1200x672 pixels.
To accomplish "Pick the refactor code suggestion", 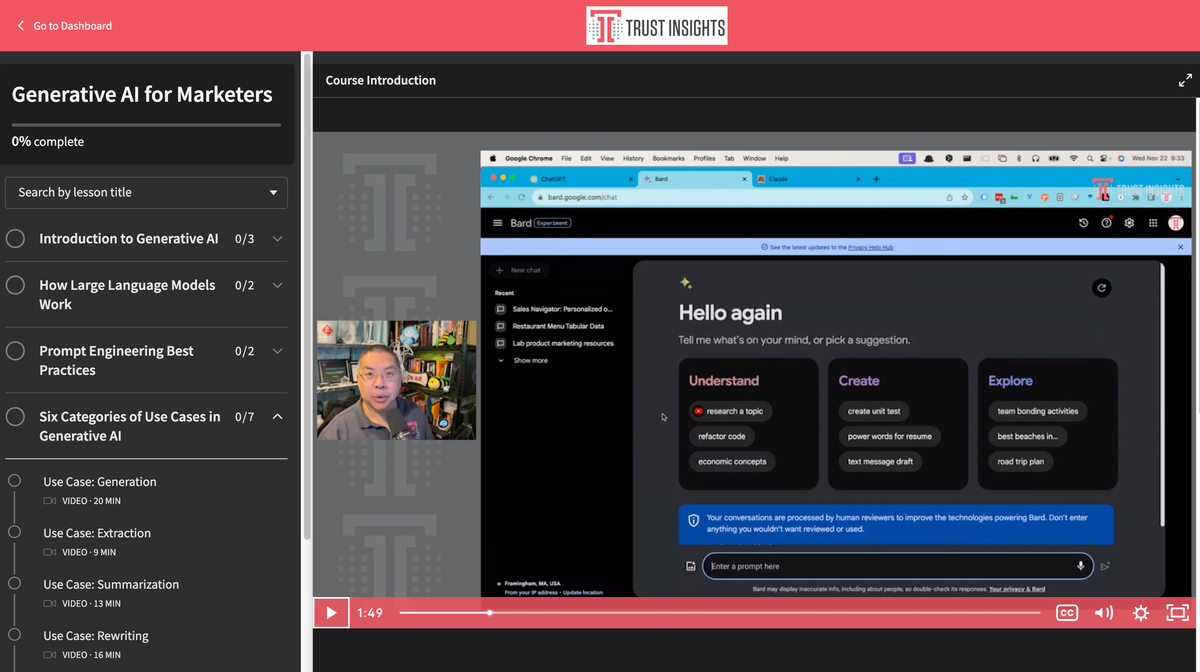I will [722, 436].
